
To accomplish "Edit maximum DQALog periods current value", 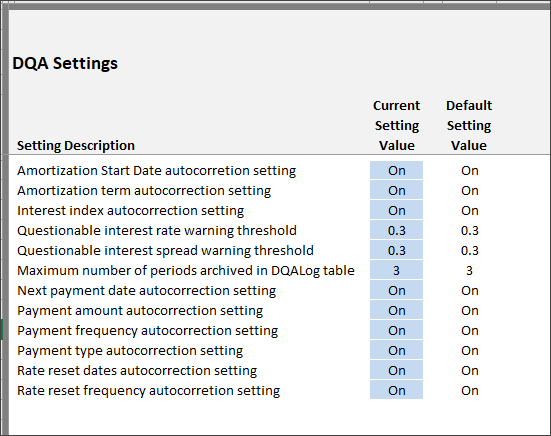I will tap(396, 271).
